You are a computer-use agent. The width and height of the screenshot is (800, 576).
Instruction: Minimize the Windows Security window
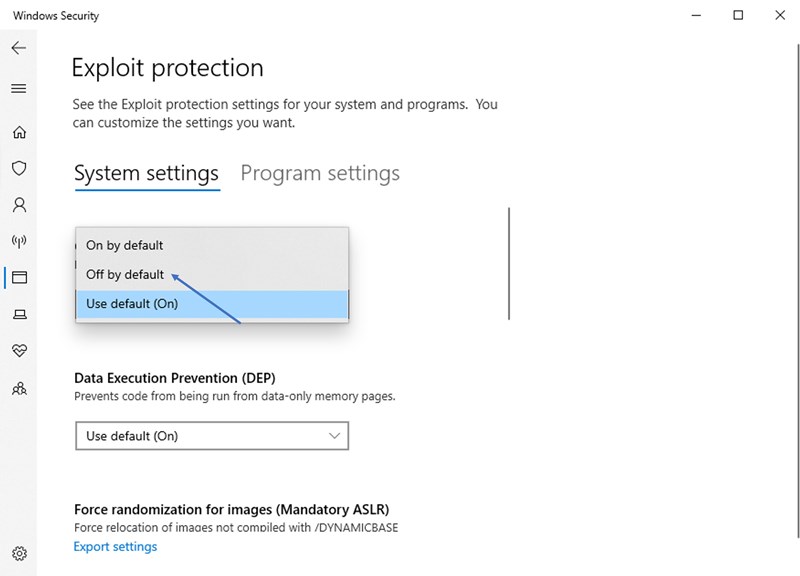click(x=696, y=15)
